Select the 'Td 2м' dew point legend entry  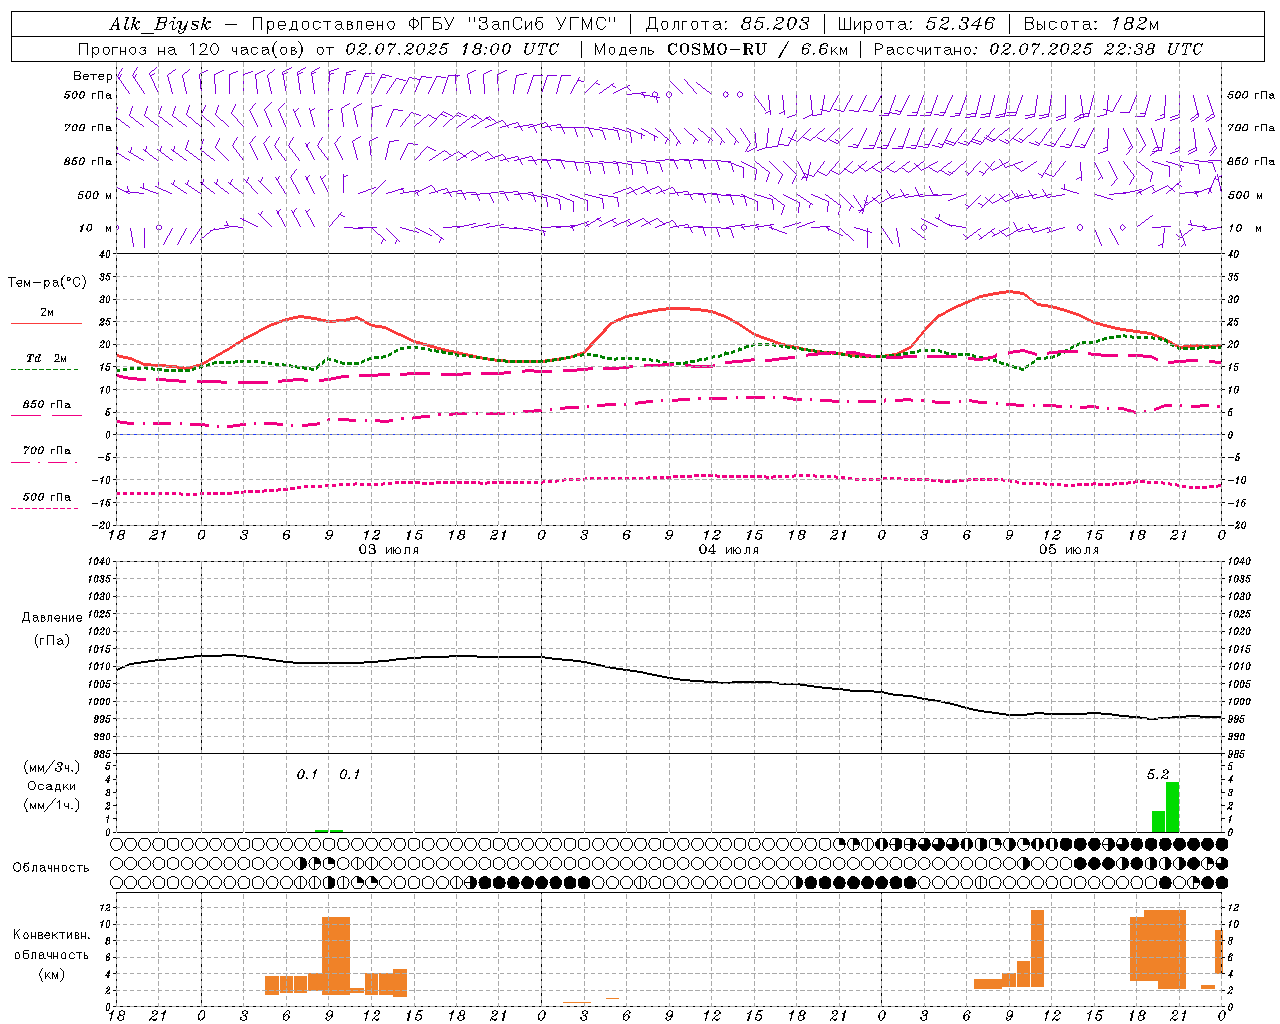[46, 358]
